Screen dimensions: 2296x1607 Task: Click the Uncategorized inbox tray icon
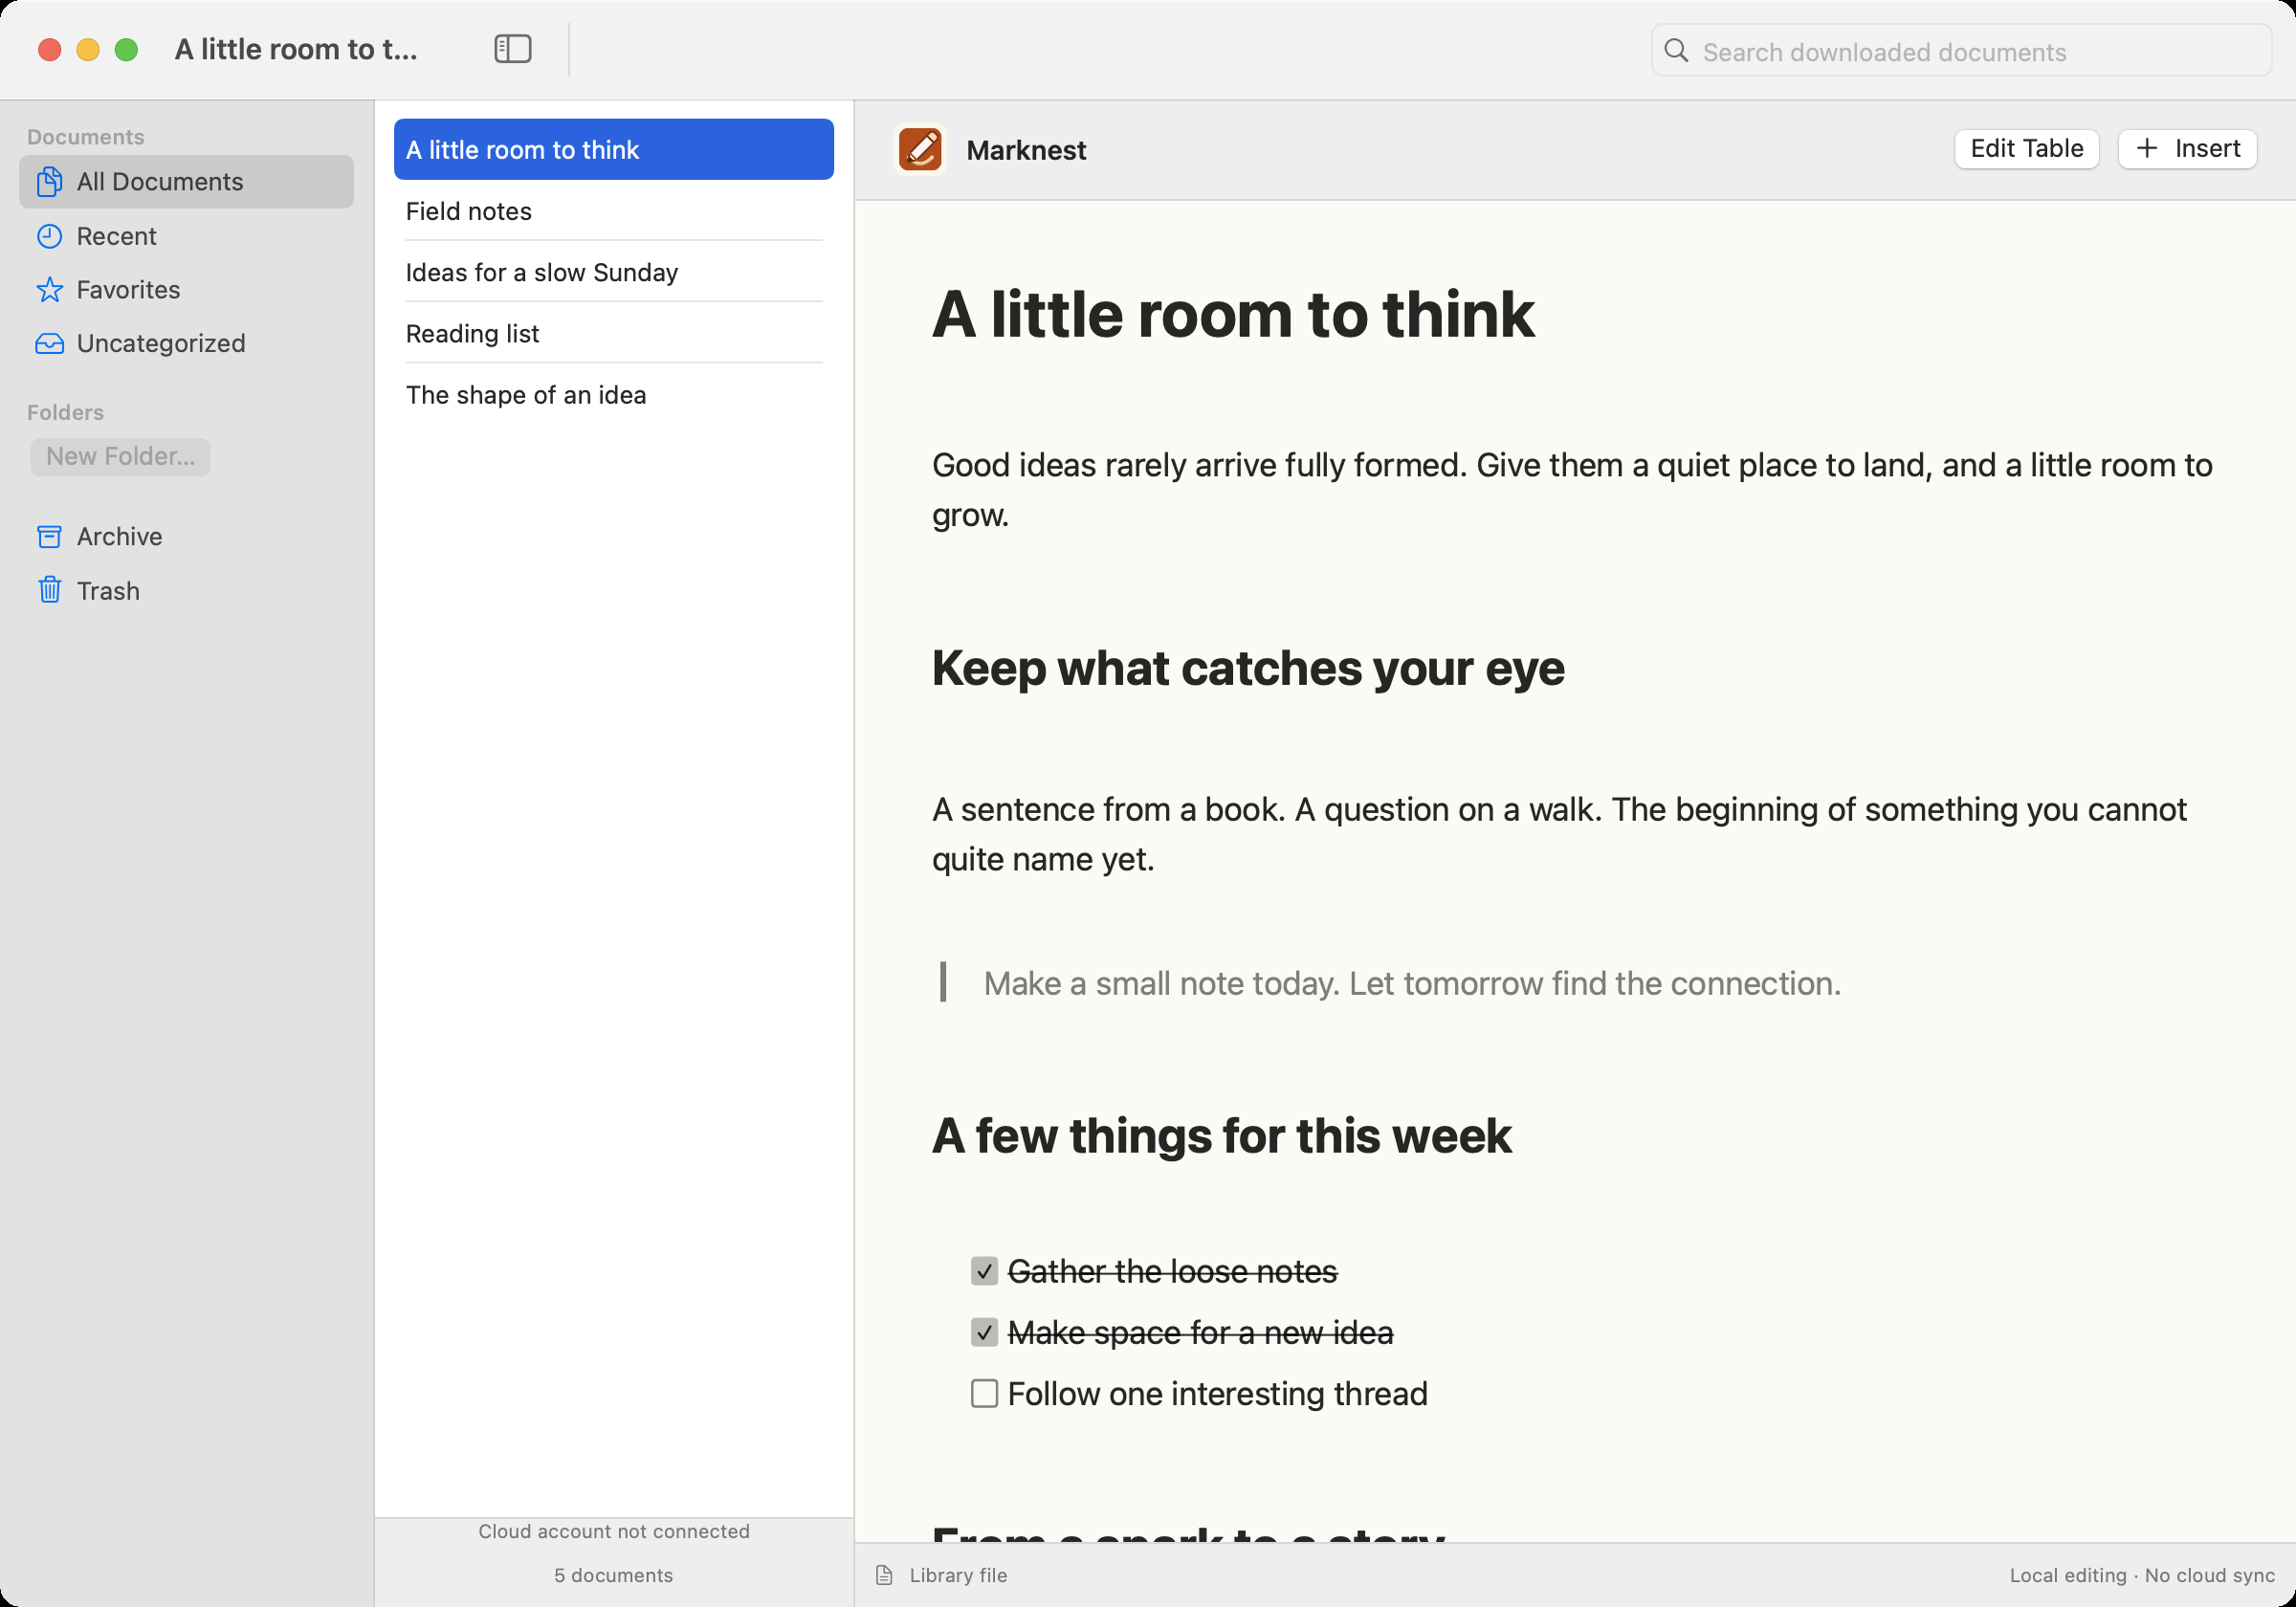[49, 344]
